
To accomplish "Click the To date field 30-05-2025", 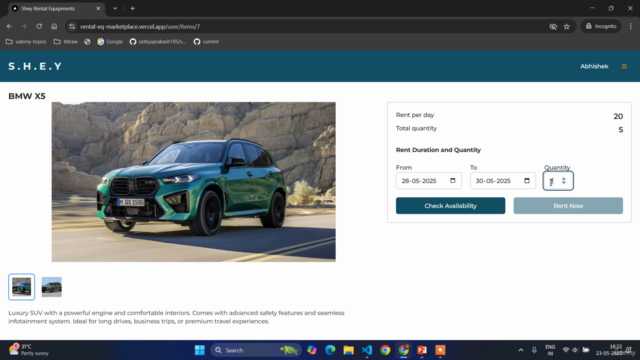I will click(503, 181).
